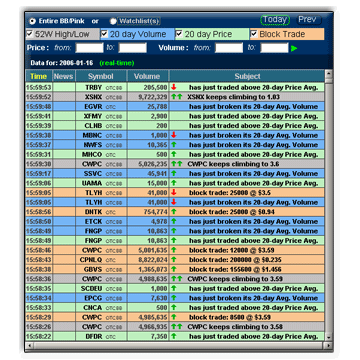Click the Volume from input field

(229, 48)
